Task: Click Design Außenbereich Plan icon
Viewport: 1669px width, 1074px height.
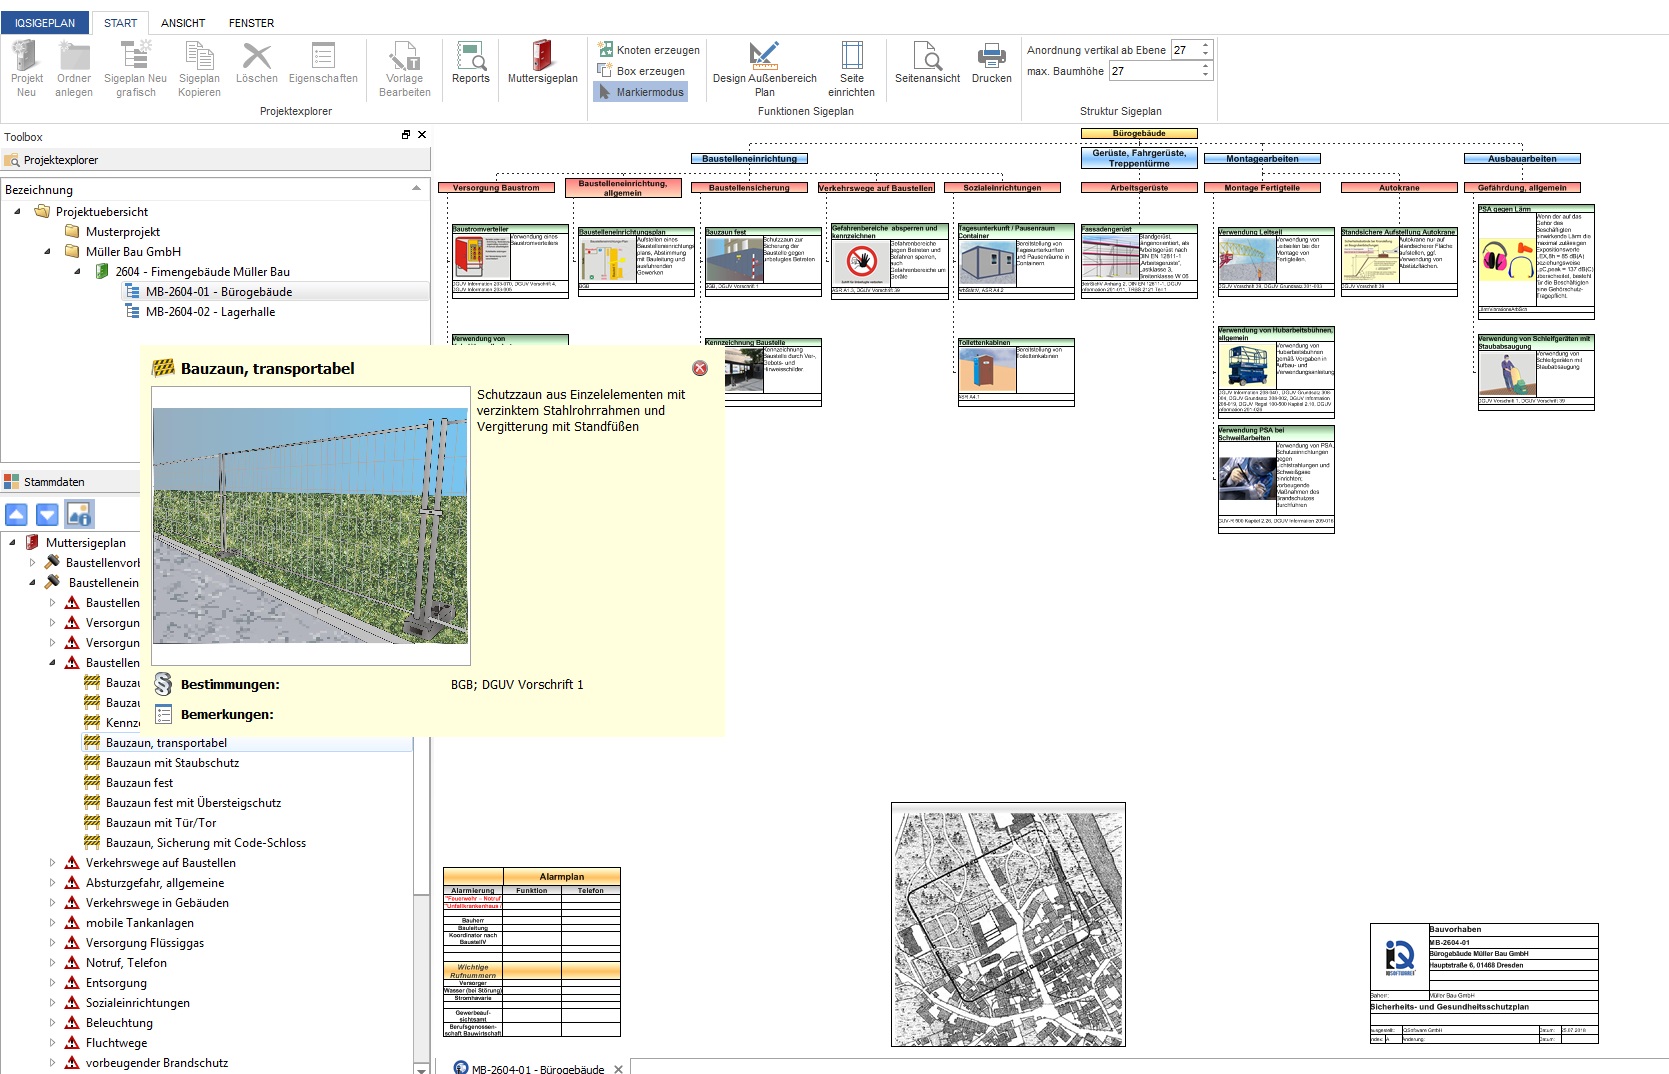Action: click(x=764, y=62)
